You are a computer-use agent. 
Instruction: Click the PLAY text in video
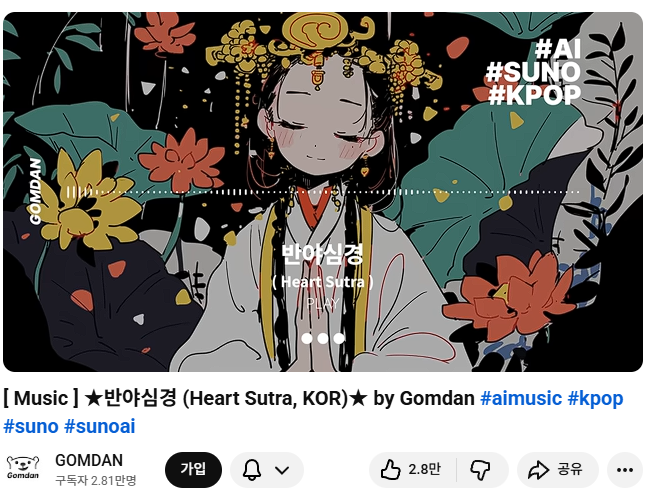pos(323,303)
